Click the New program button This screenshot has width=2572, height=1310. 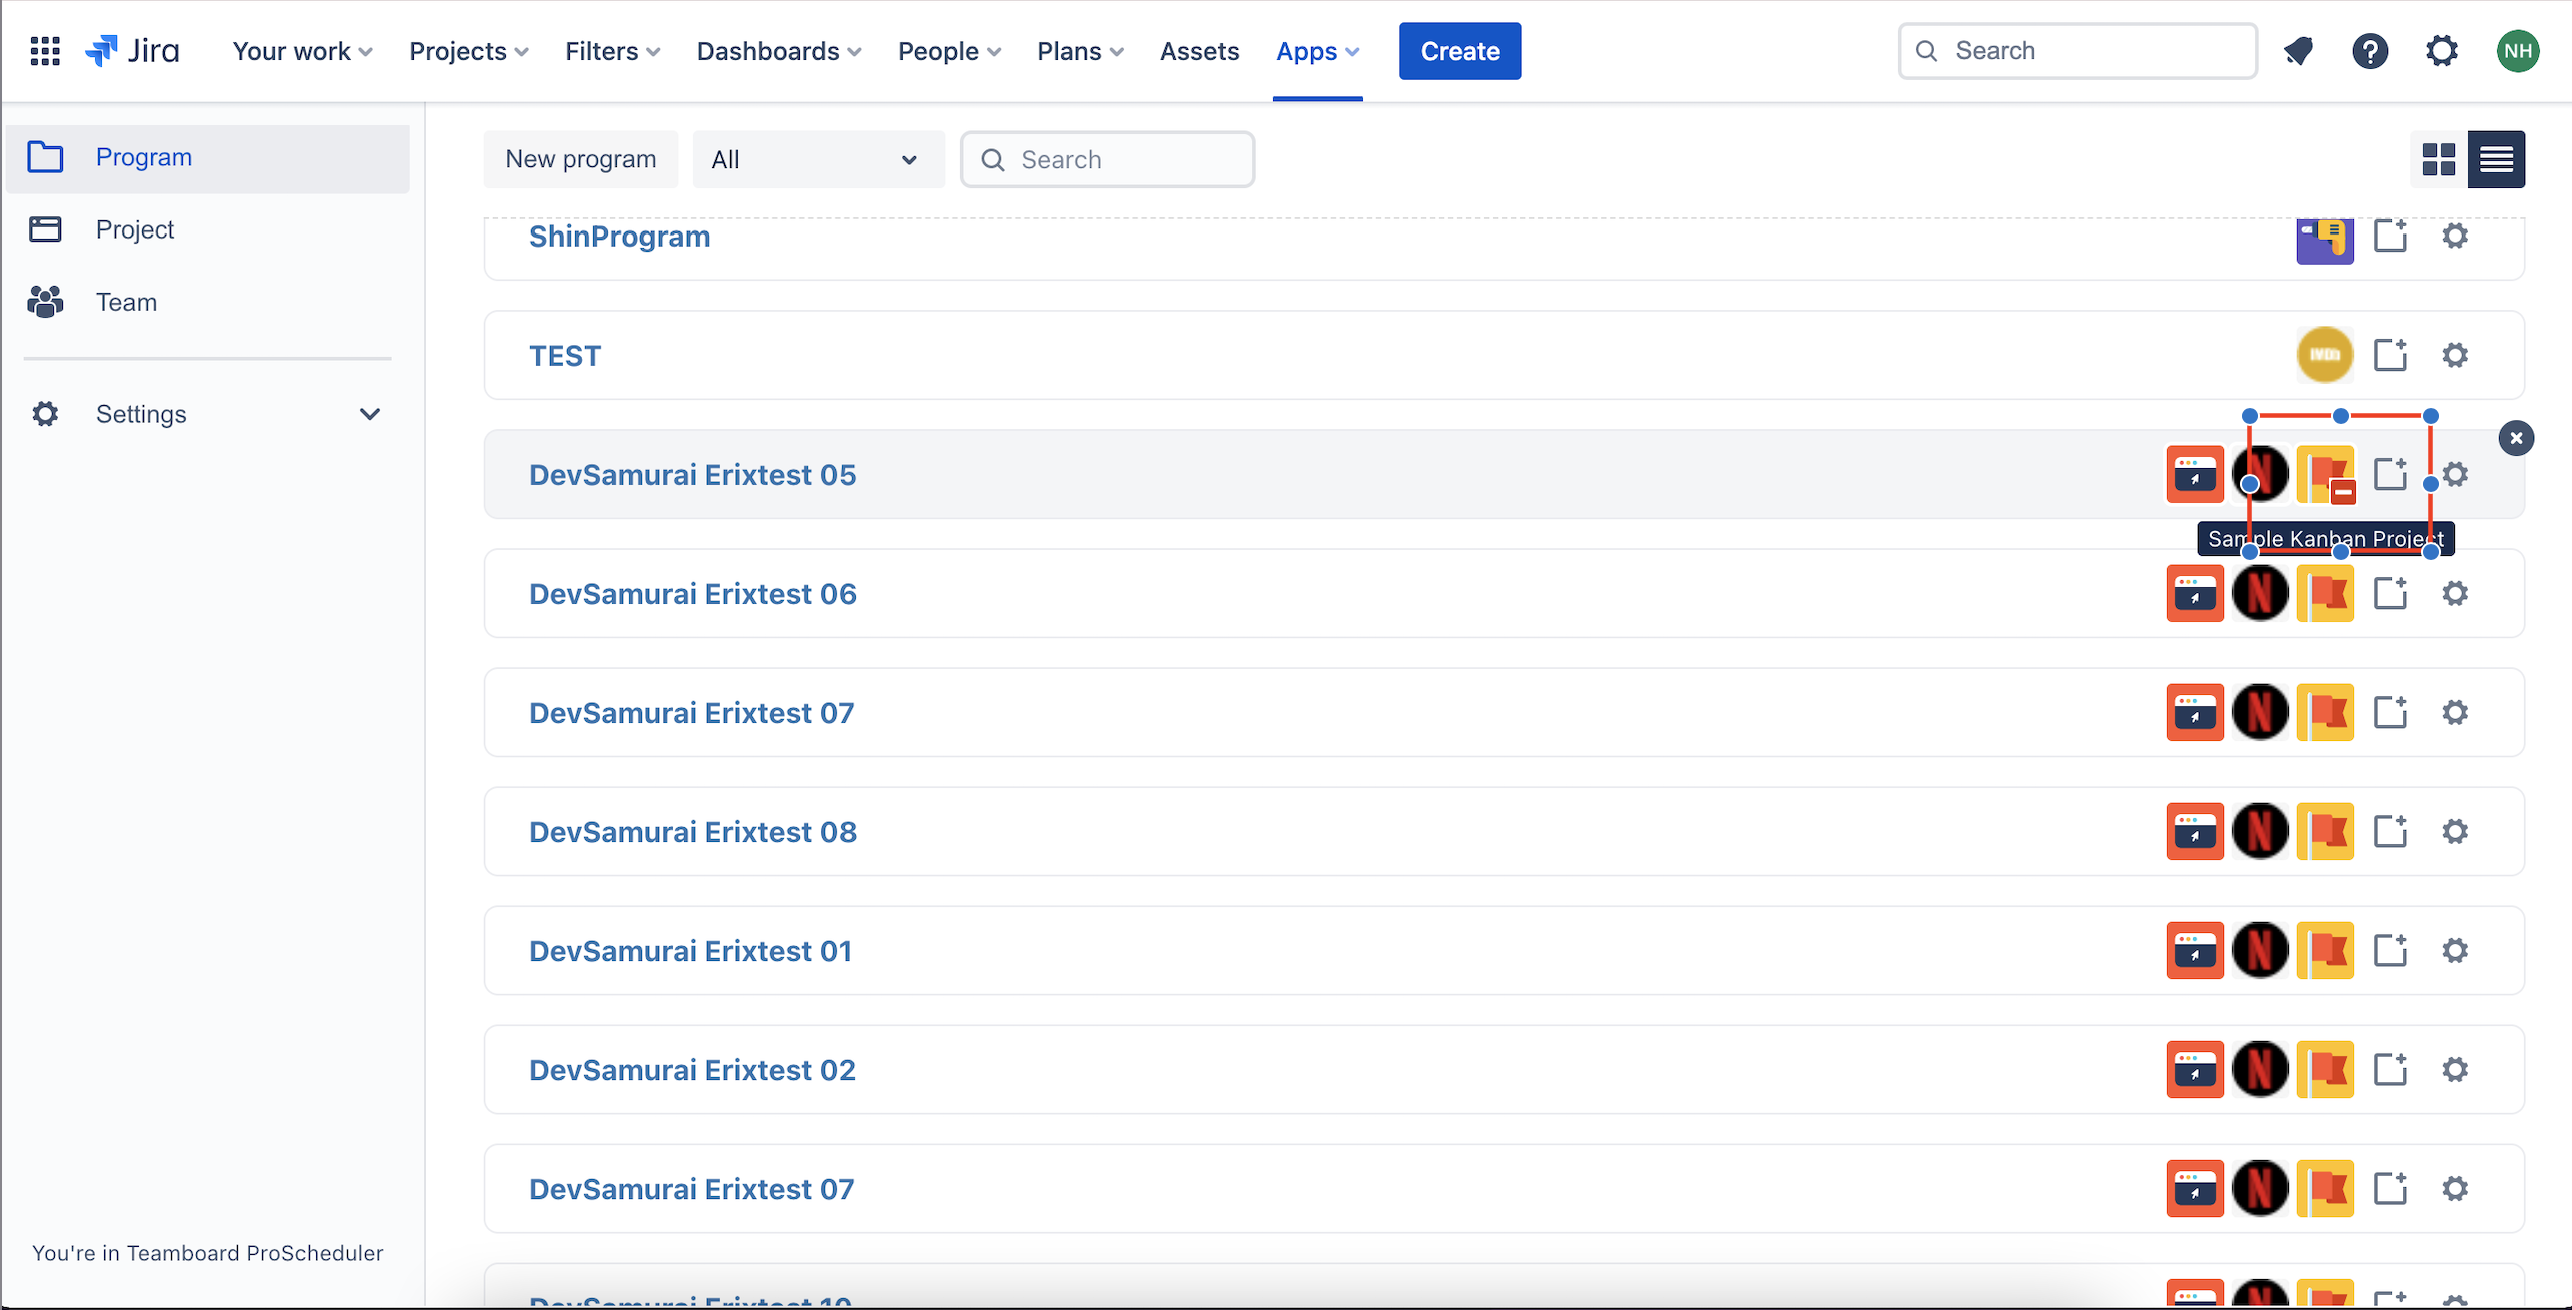pyautogui.click(x=580, y=160)
